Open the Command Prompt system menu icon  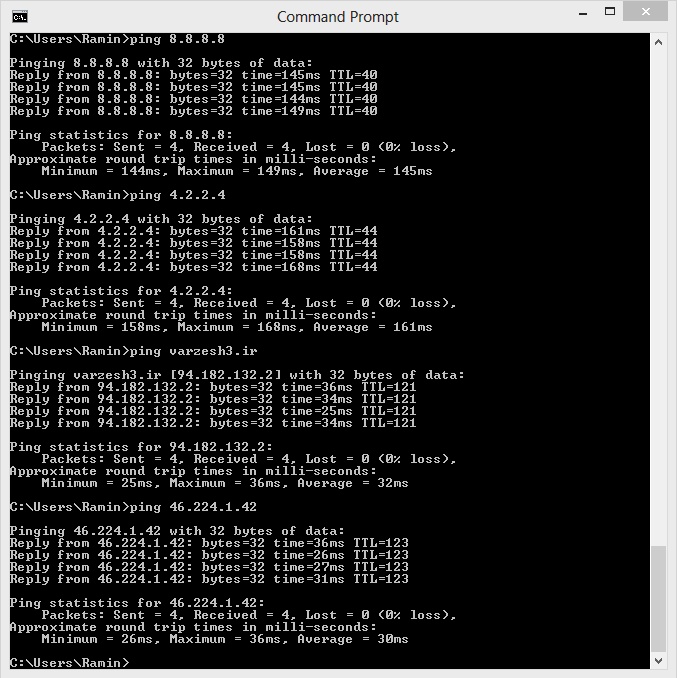[x=20, y=17]
